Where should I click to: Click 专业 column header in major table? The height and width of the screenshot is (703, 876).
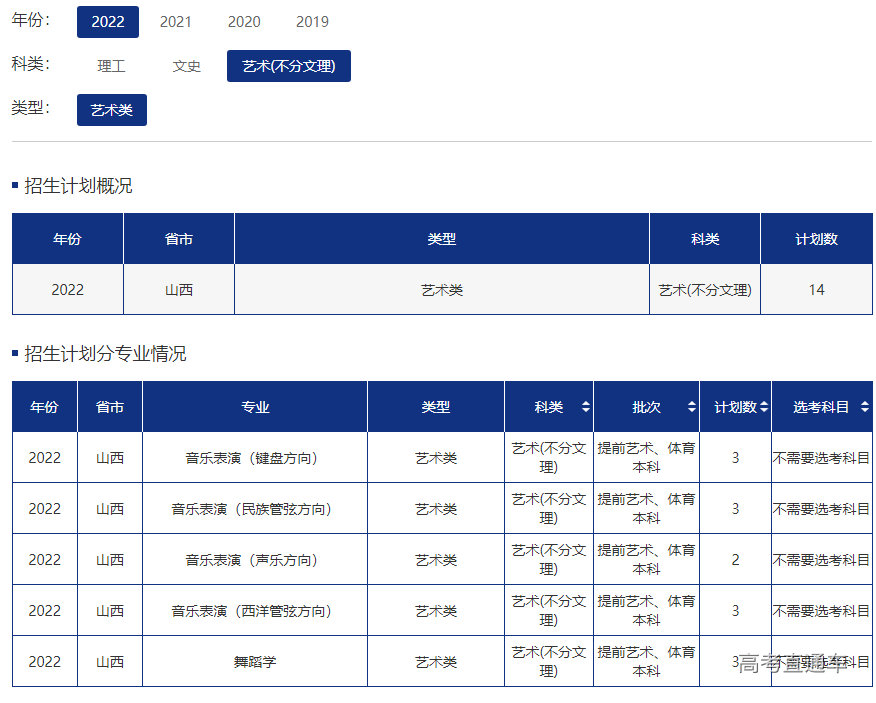tap(255, 407)
